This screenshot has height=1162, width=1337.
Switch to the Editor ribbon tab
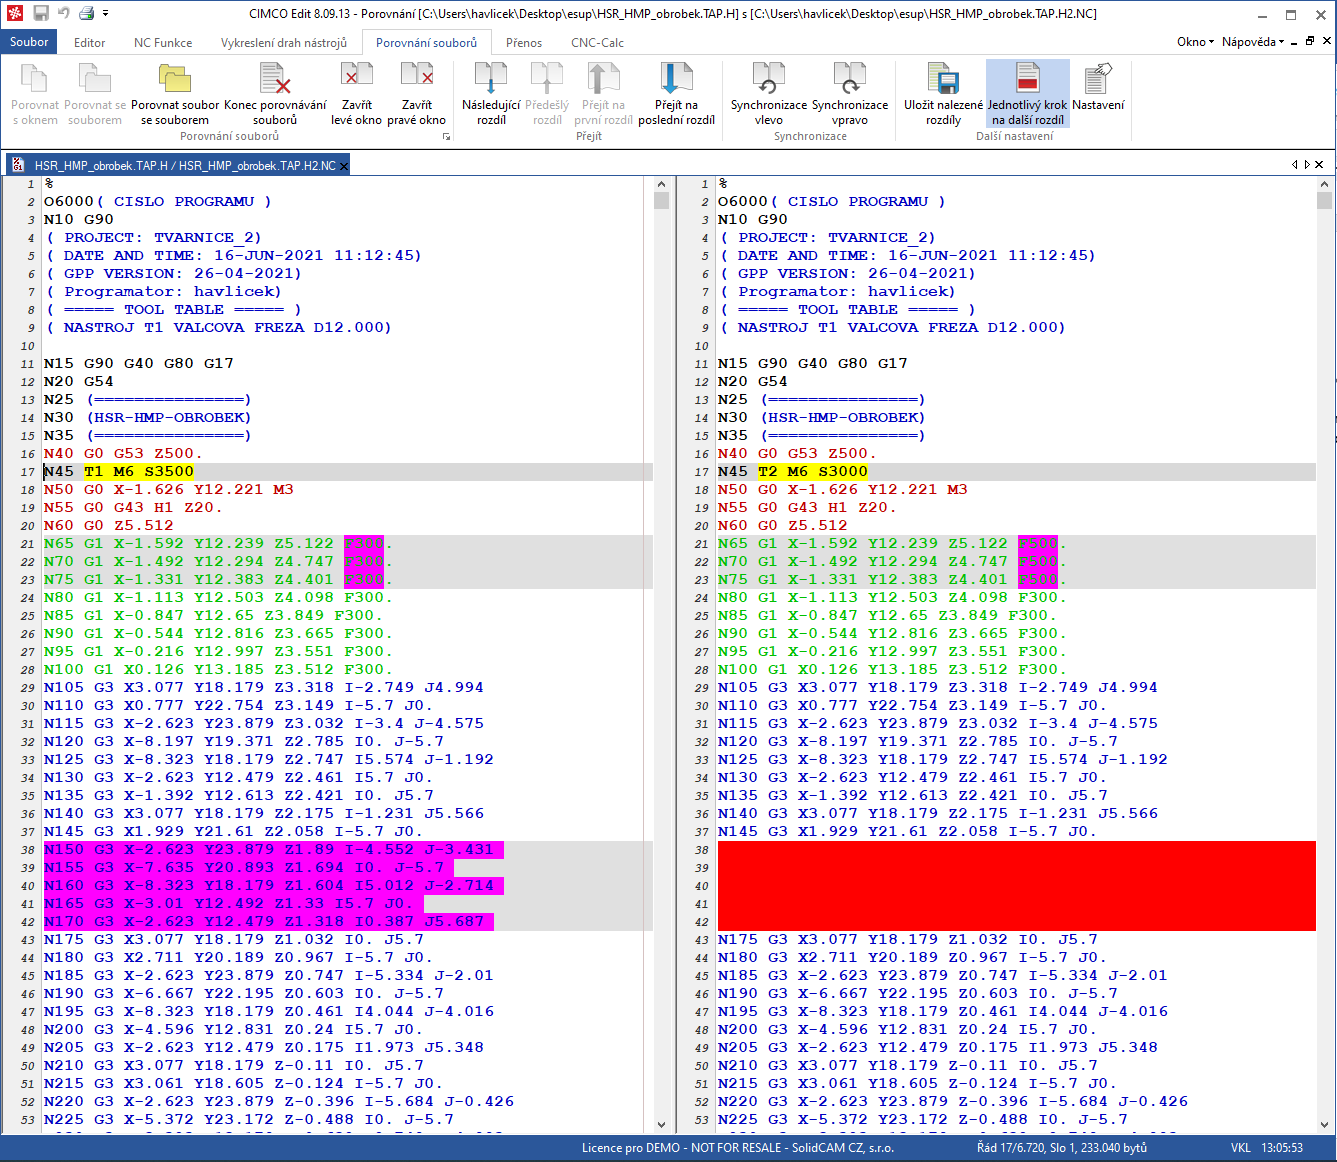point(89,43)
